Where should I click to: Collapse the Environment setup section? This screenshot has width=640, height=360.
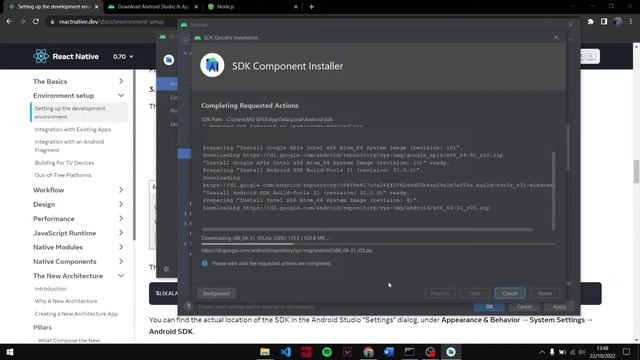[x=121, y=95]
